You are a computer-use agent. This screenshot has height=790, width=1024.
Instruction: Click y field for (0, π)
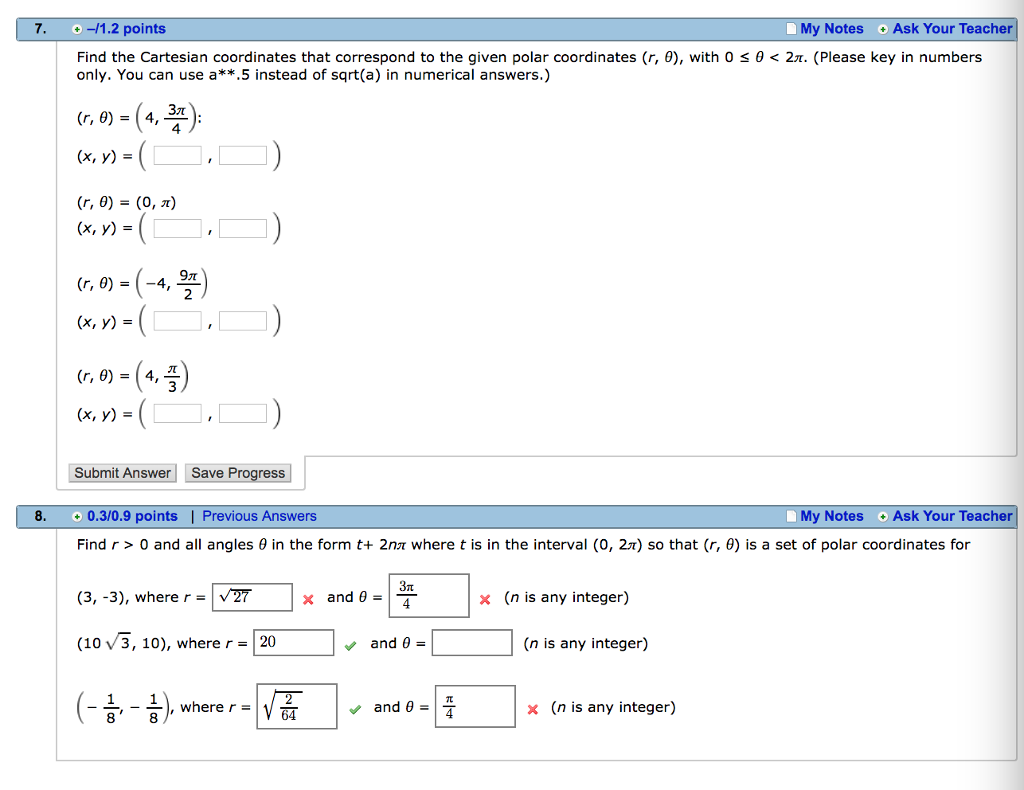pos(243,229)
